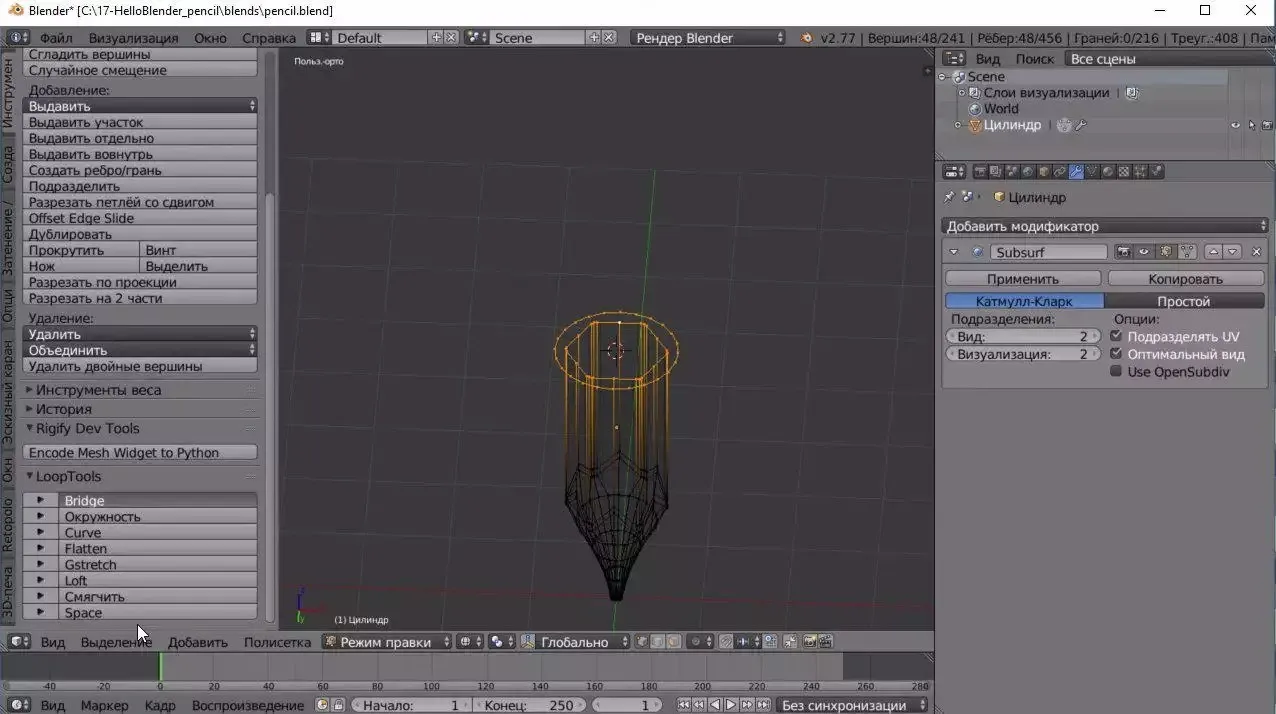The image size is (1276, 714).
Task: Open the Добавить модификатор dropdown
Action: click(1105, 226)
